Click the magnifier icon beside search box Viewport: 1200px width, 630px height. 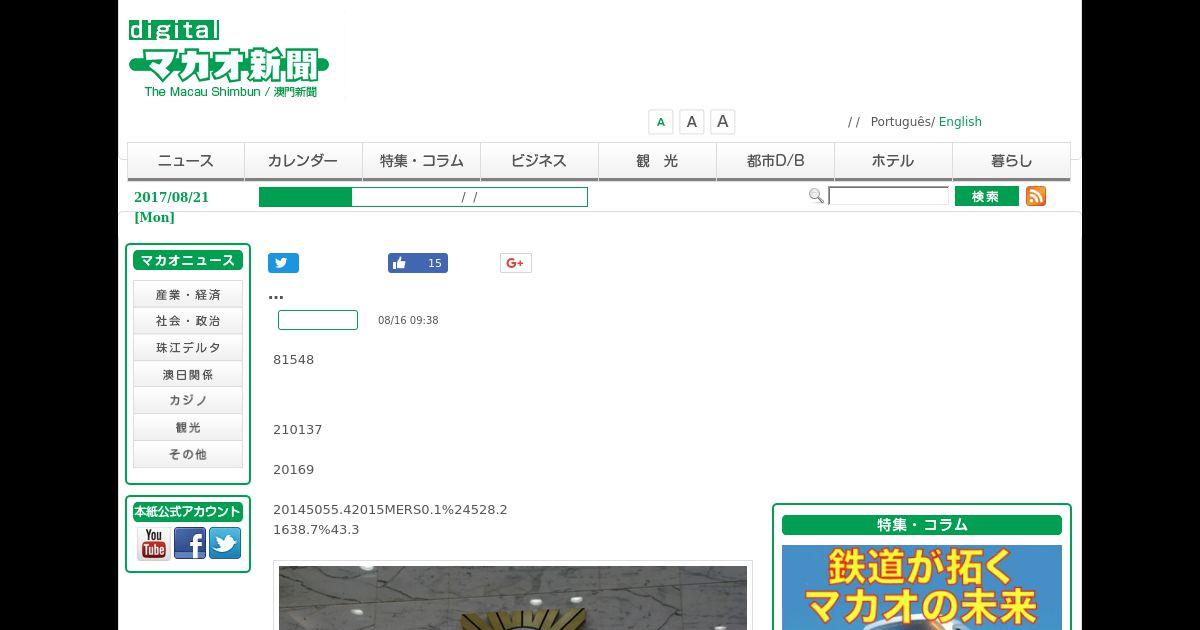[816, 196]
